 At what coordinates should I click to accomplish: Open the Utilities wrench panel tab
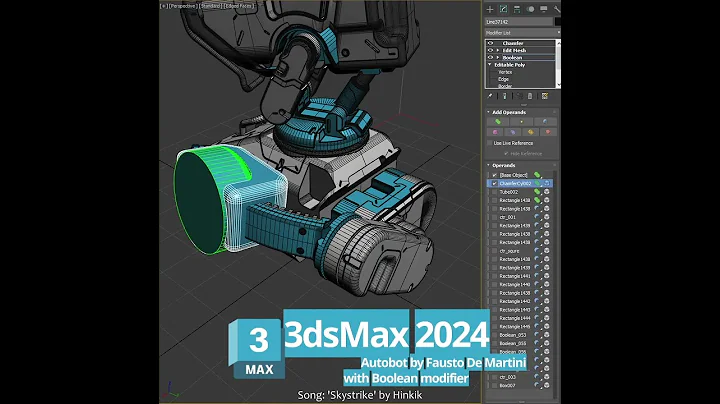[557, 9]
